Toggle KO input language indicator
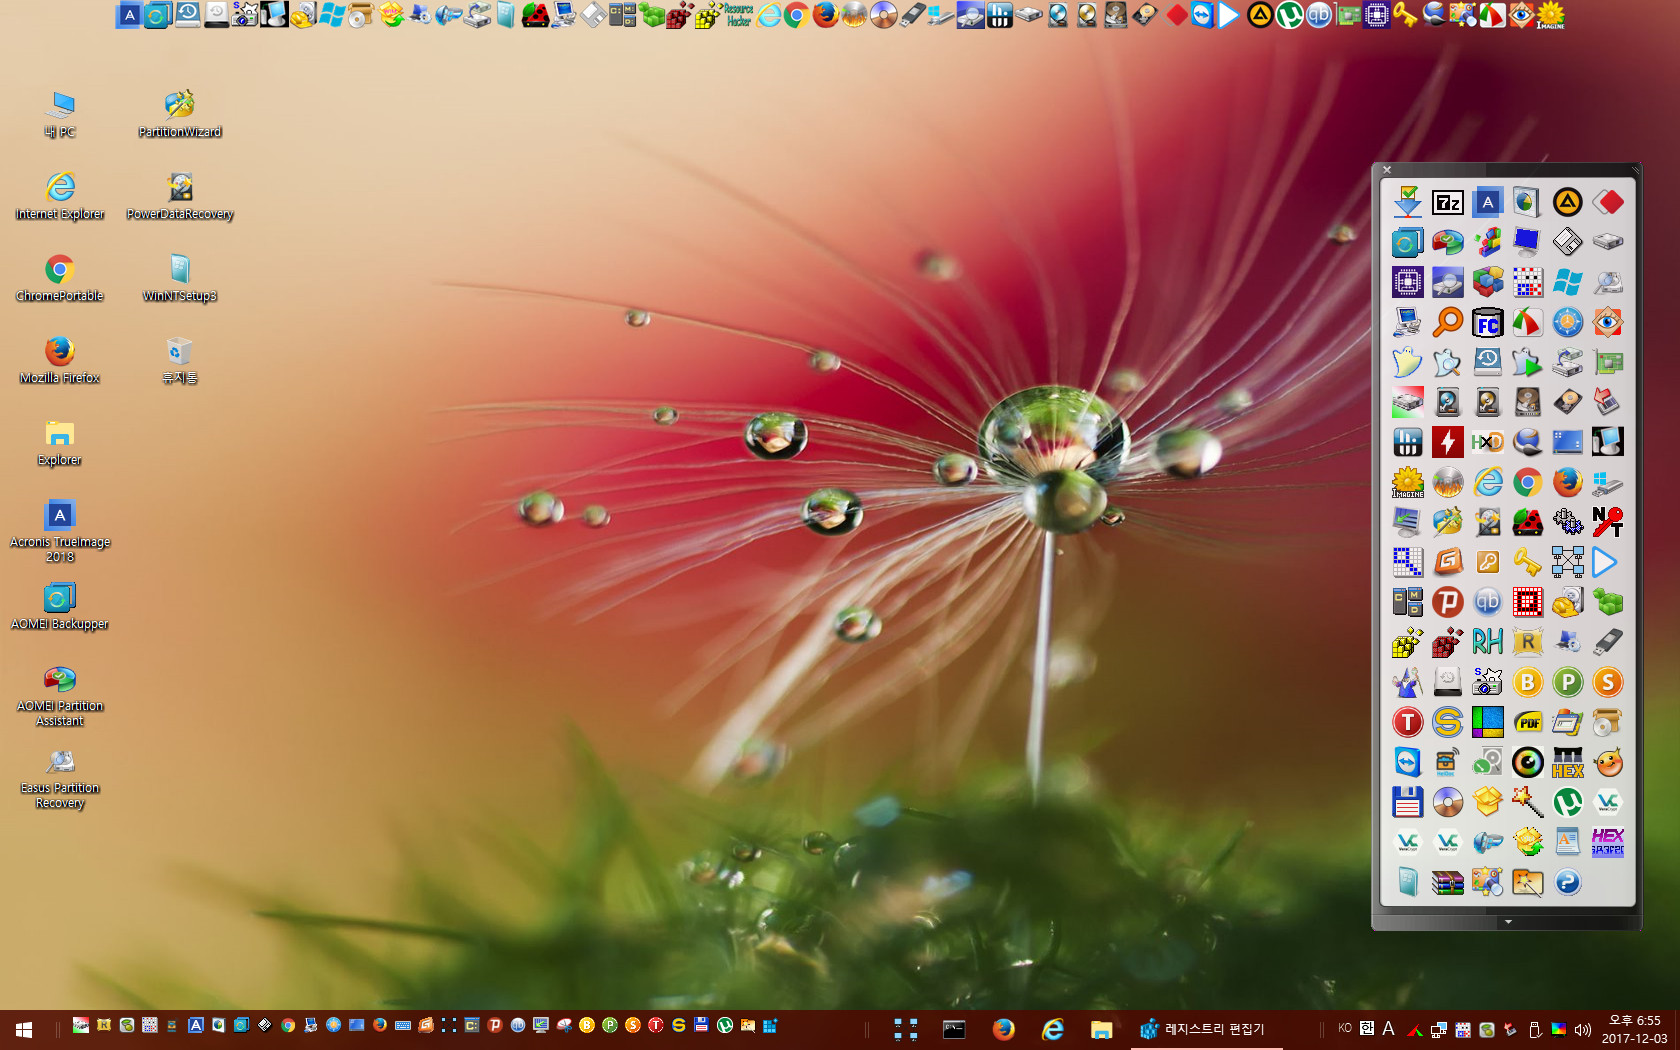 (x=1344, y=1028)
